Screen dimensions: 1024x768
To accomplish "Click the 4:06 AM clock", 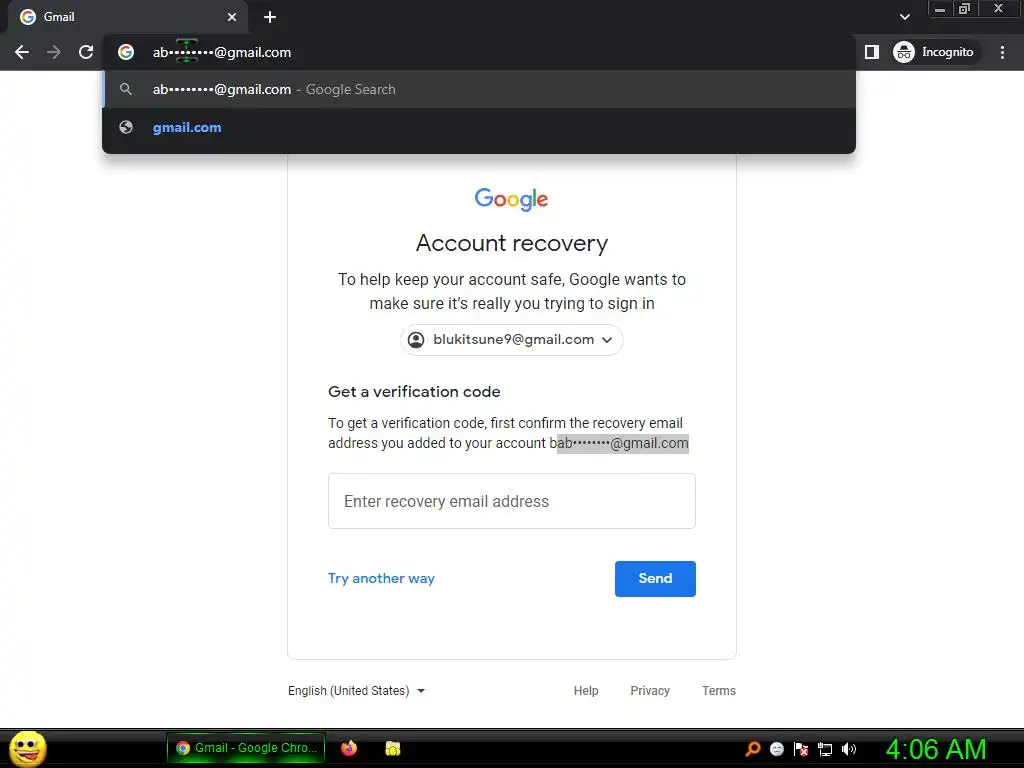I will click(935, 749).
